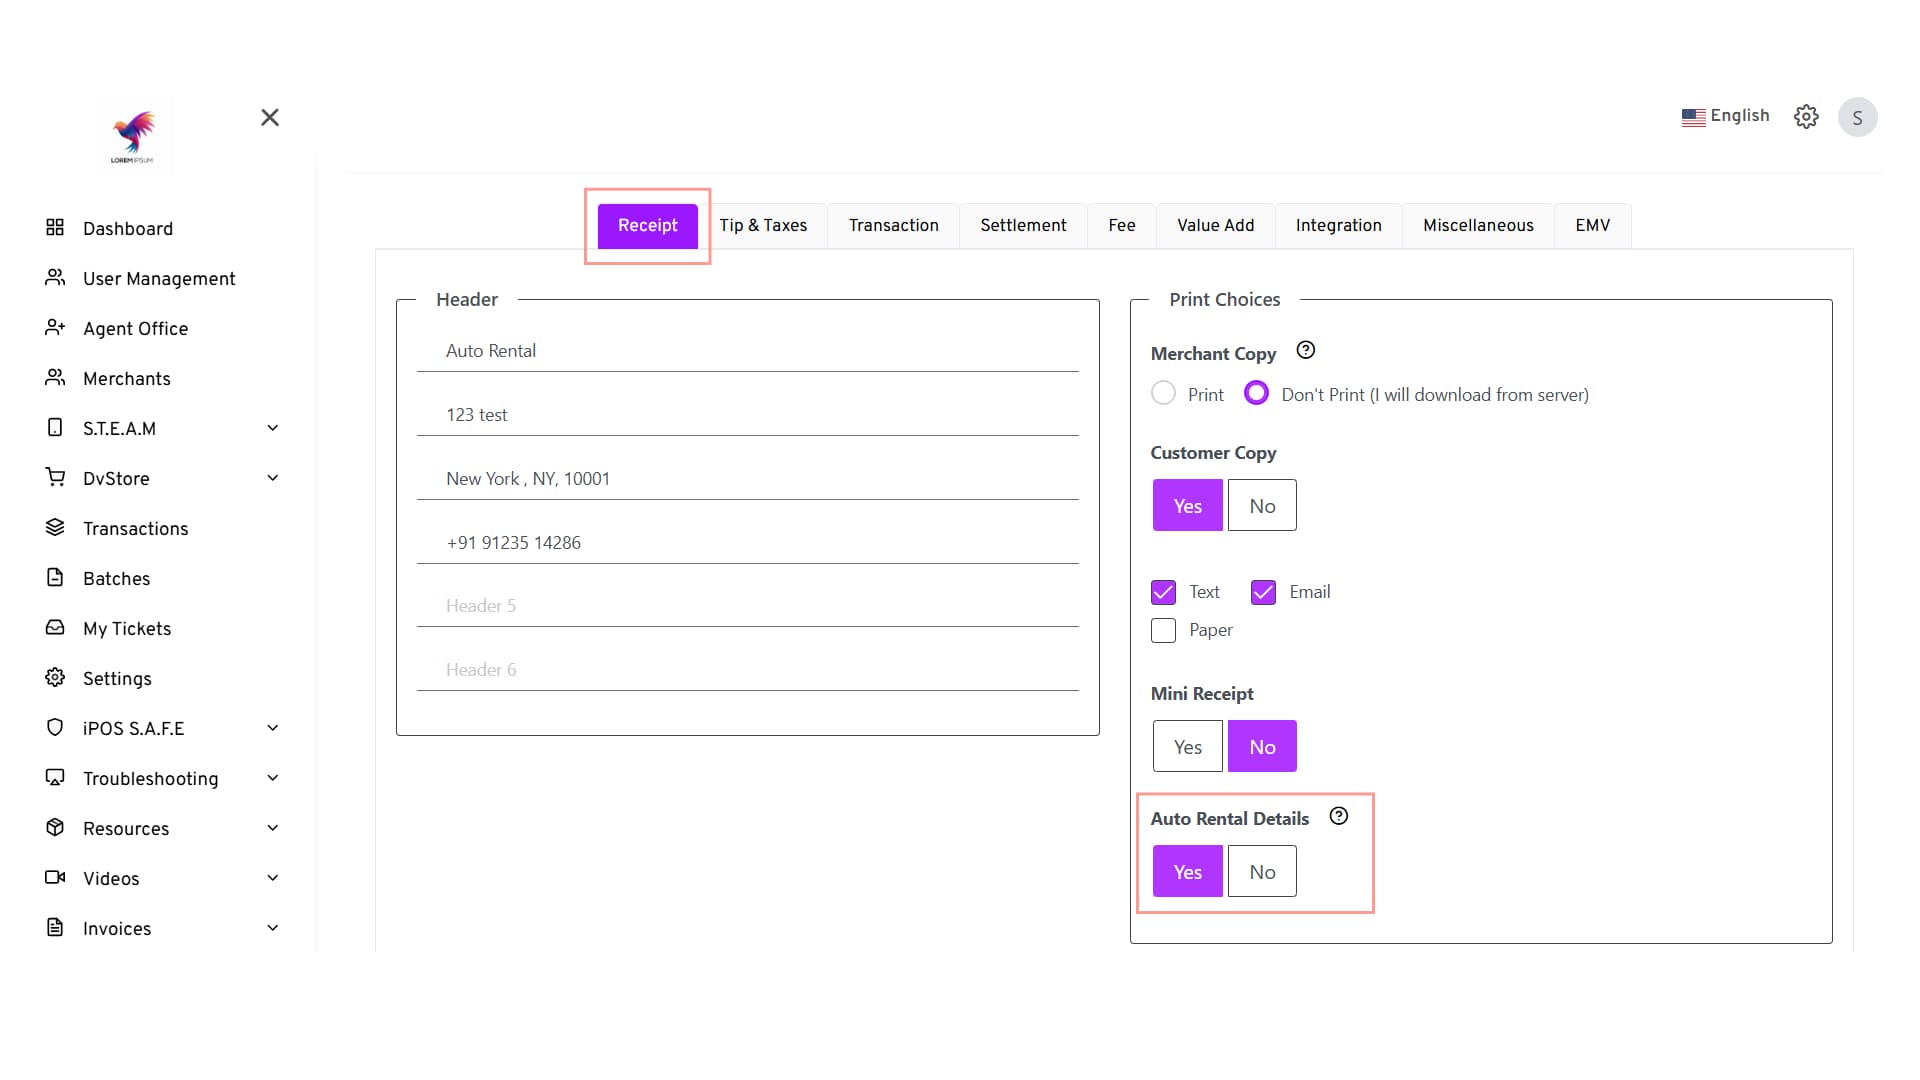This screenshot has height=1080, width=1920.
Task: Edit the Auto Rental header field
Action: click(747, 351)
